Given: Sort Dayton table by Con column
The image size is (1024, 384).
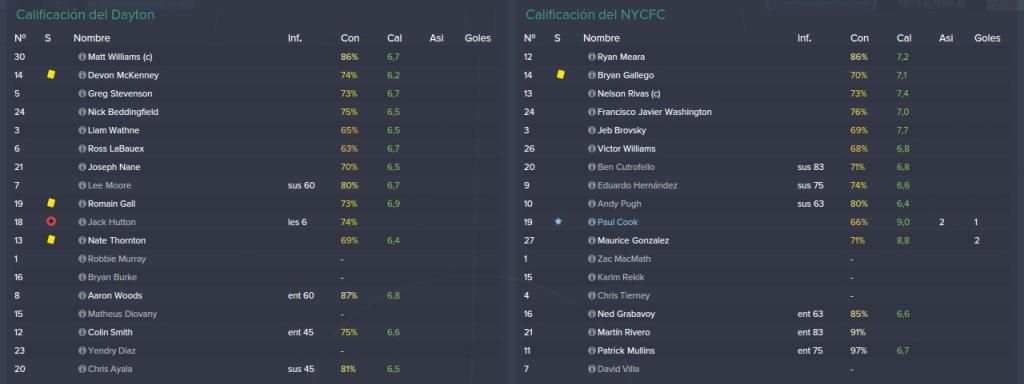Looking at the screenshot, I should pyautogui.click(x=349, y=39).
